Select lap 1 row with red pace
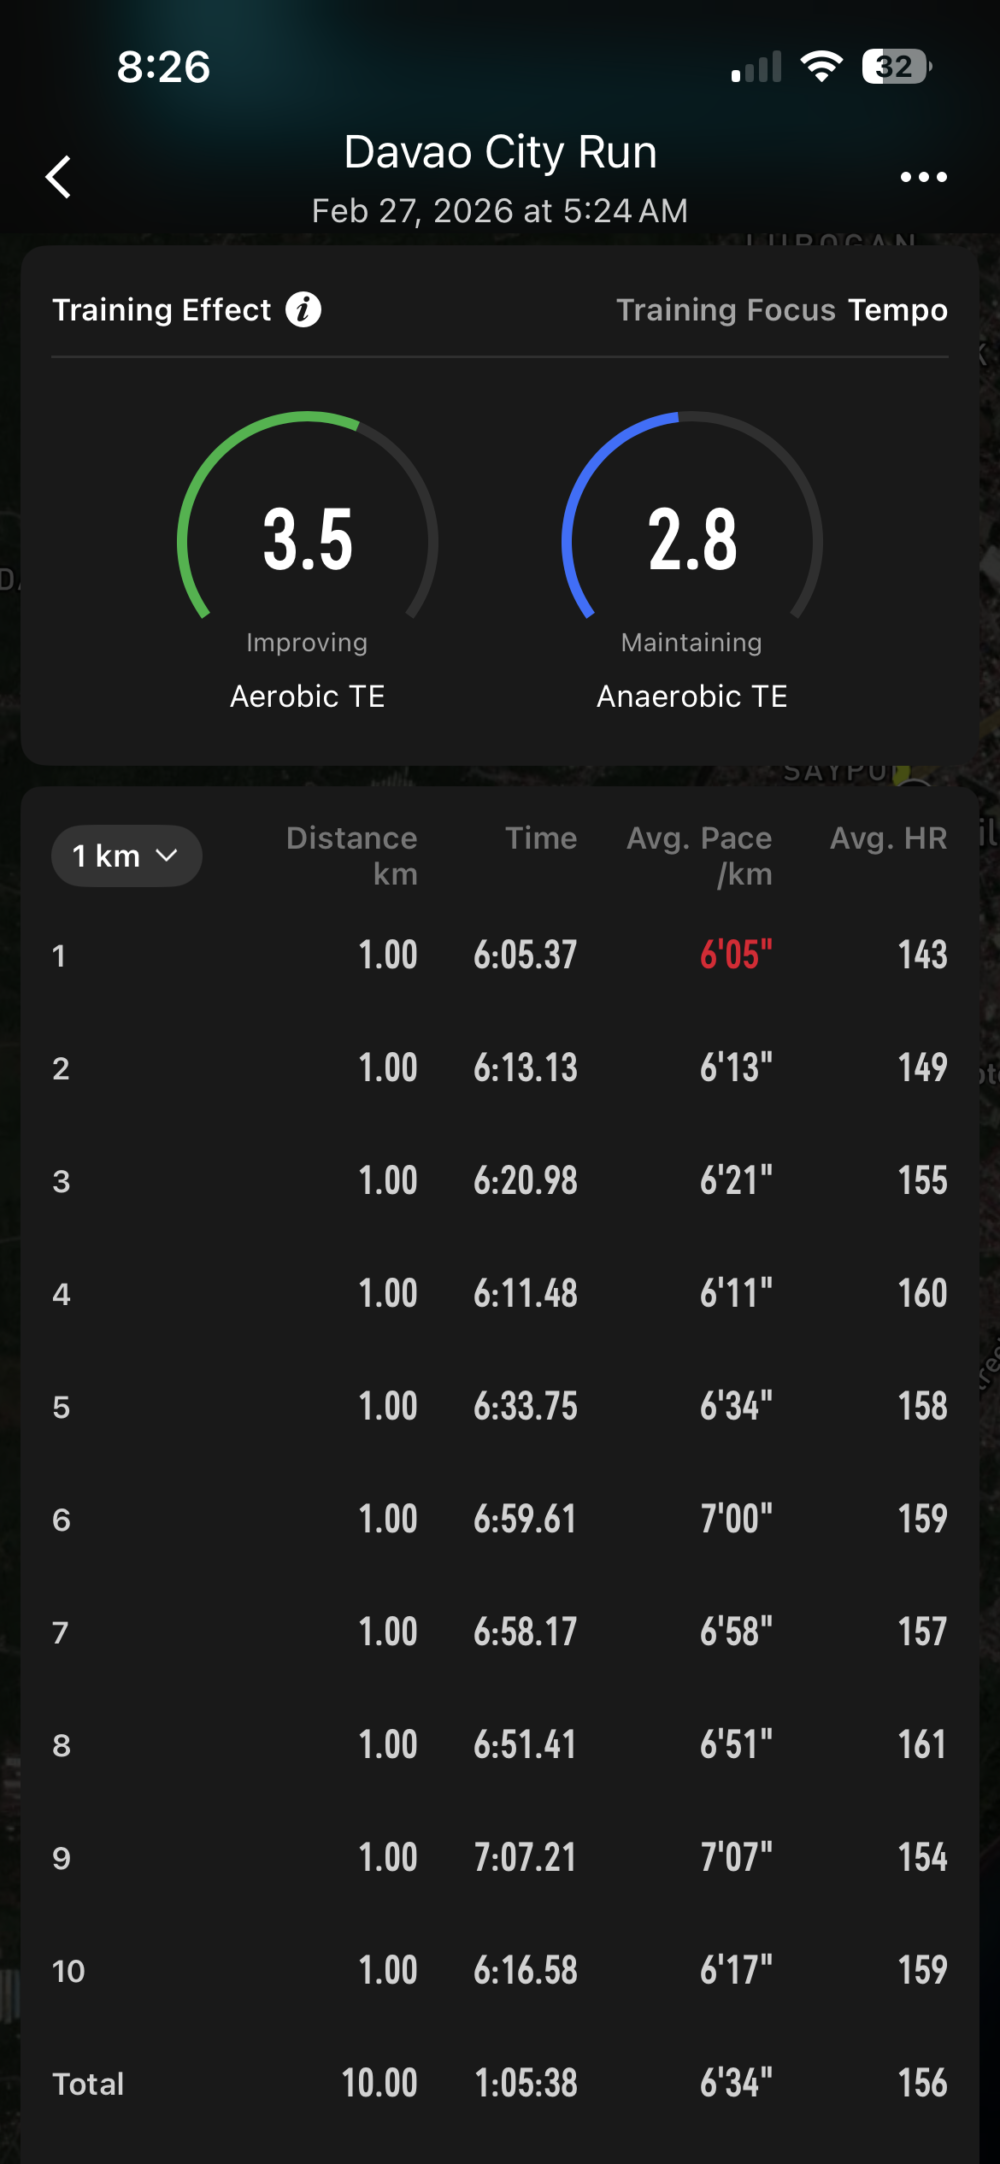Viewport: 1000px width, 2164px height. (500, 955)
